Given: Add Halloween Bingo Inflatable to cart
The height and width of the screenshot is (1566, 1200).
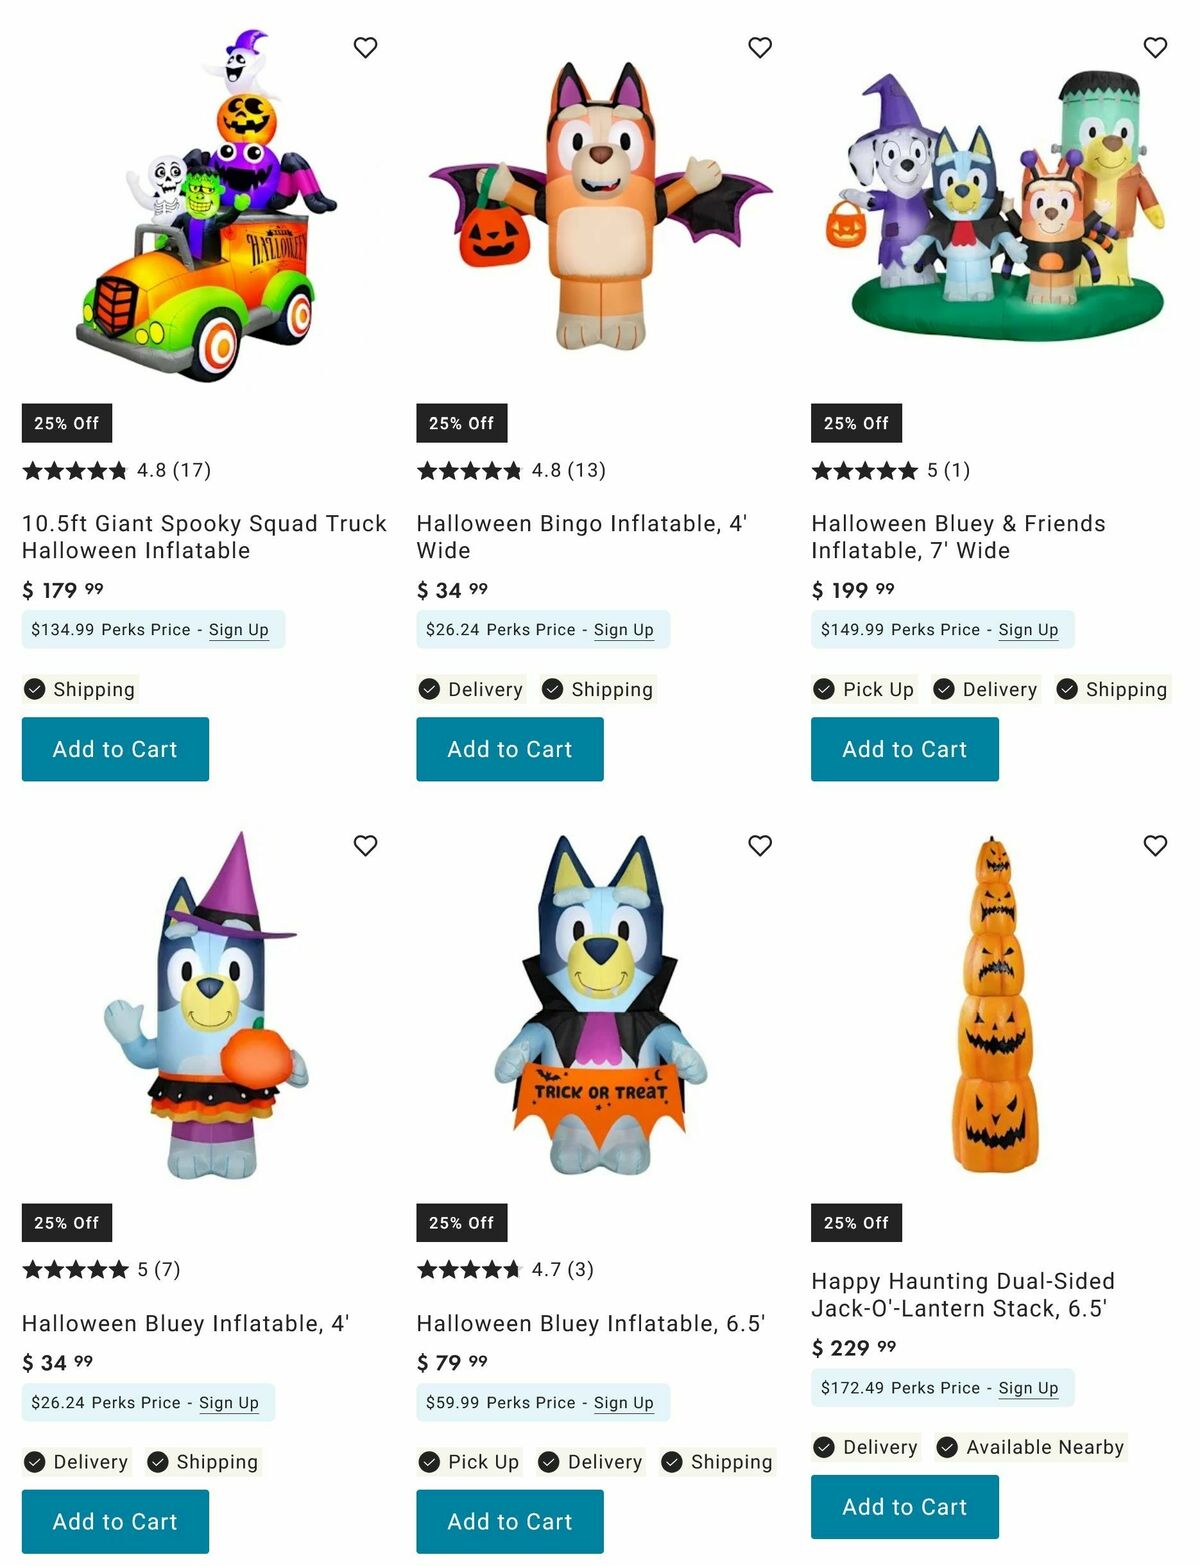Looking at the screenshot, I should tap(510, 749).
